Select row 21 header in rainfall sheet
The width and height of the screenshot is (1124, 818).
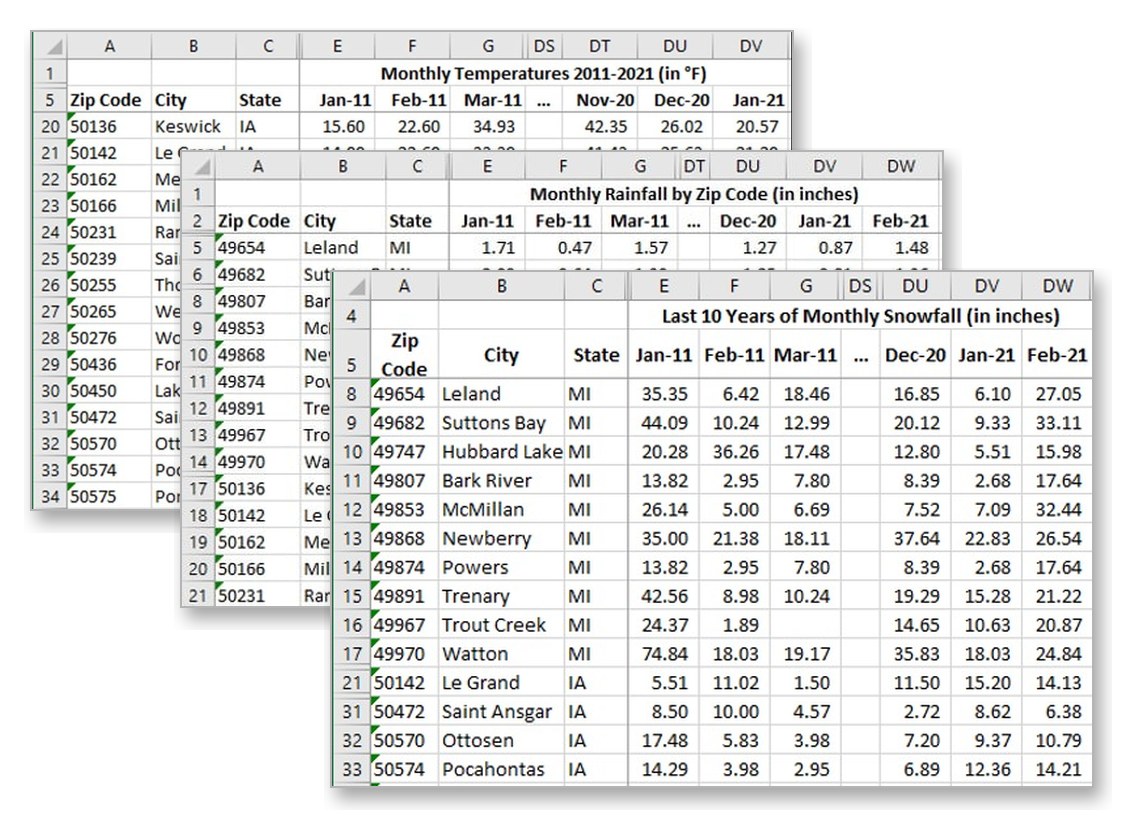198,595
